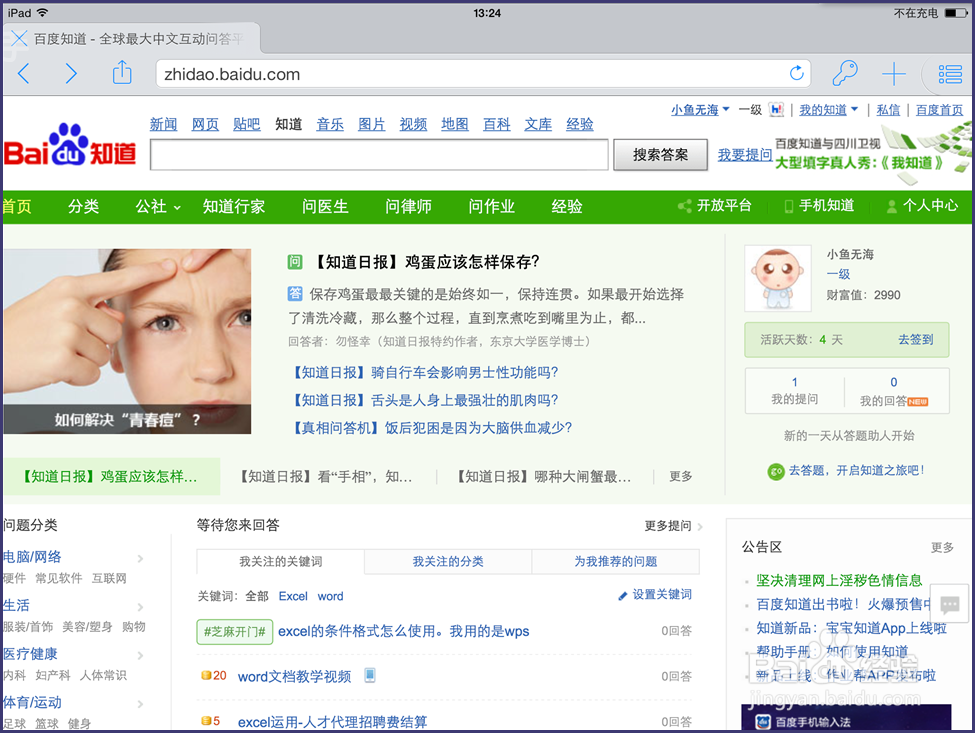Expand 生活 category arrow
Screen dimensions: 975x733
coord(140,607)
